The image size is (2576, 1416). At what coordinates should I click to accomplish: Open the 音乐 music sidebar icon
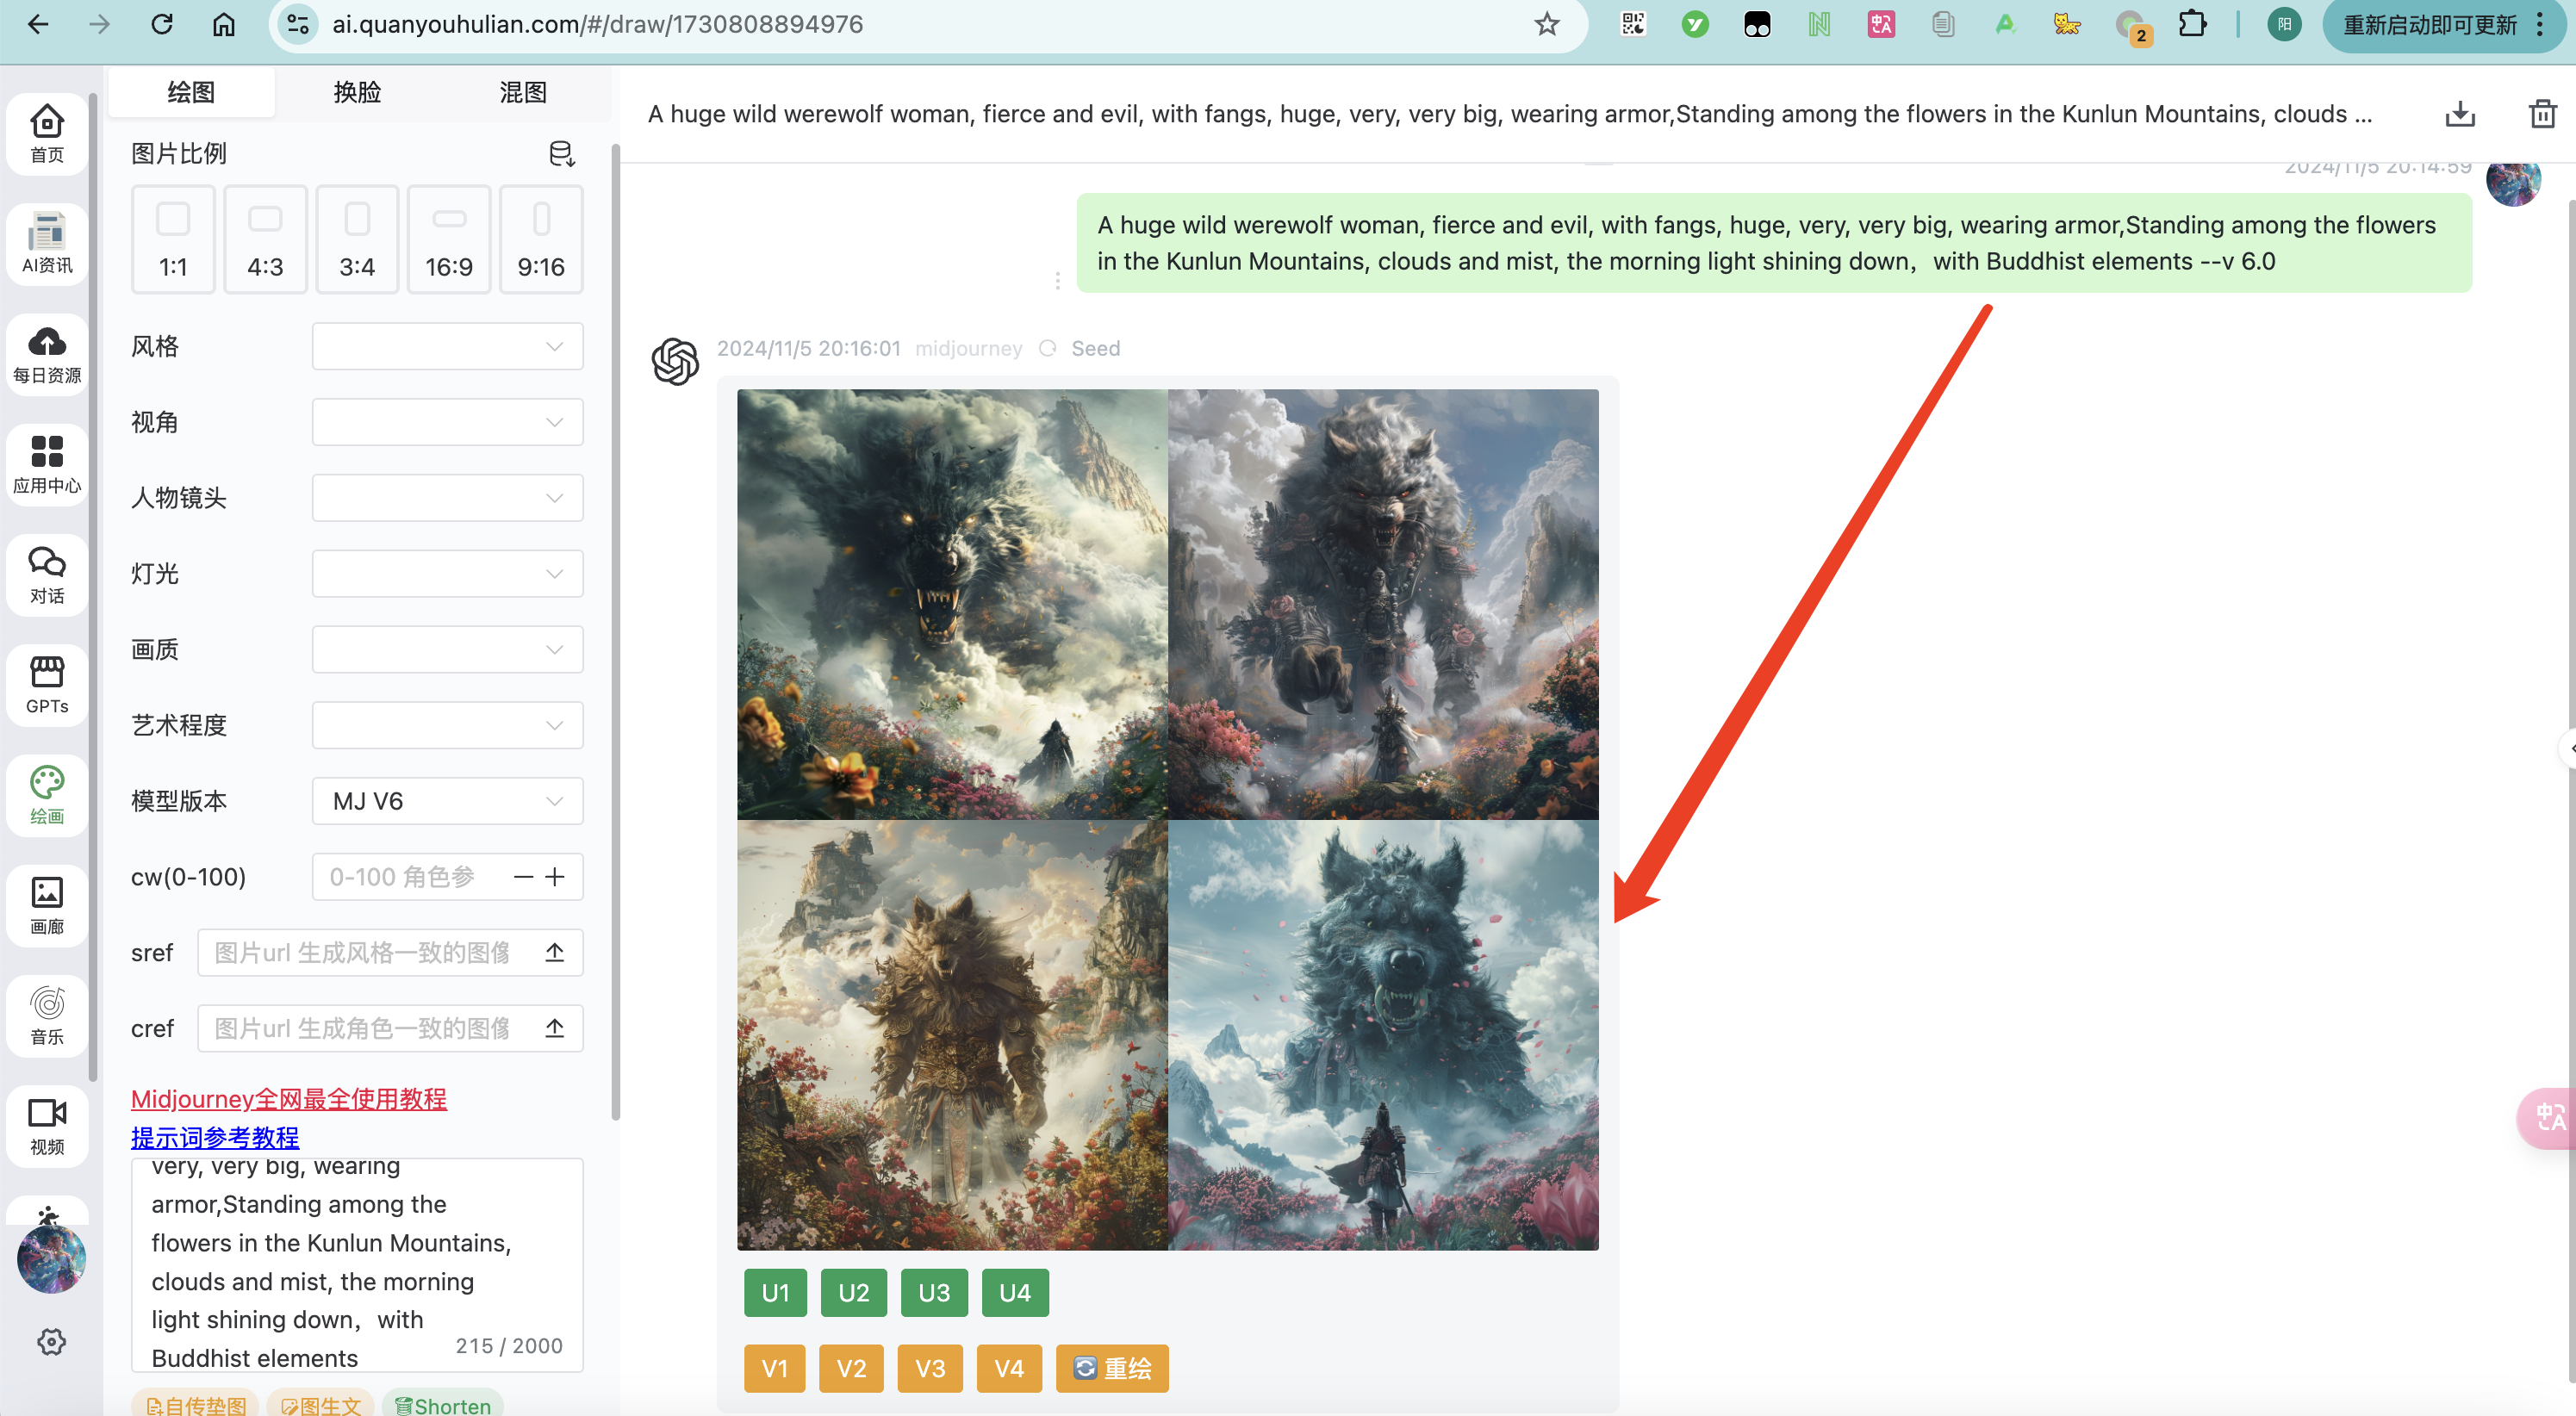tap(47, 1015)
